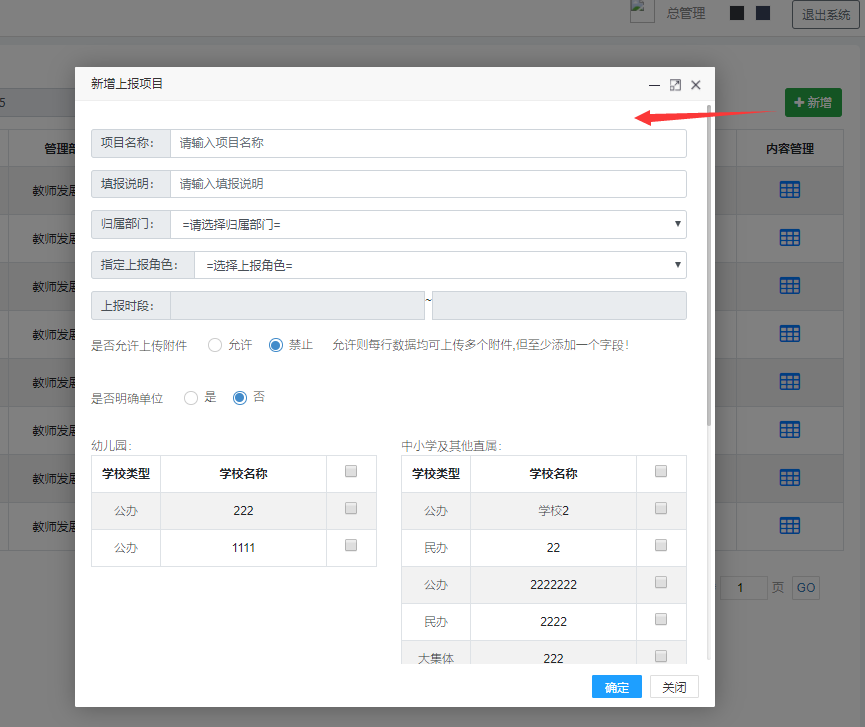865x727 pixels.
Task: Check select-all box in 幼儿园 table header
Action: pyautogui.click(x=351, y=471)
